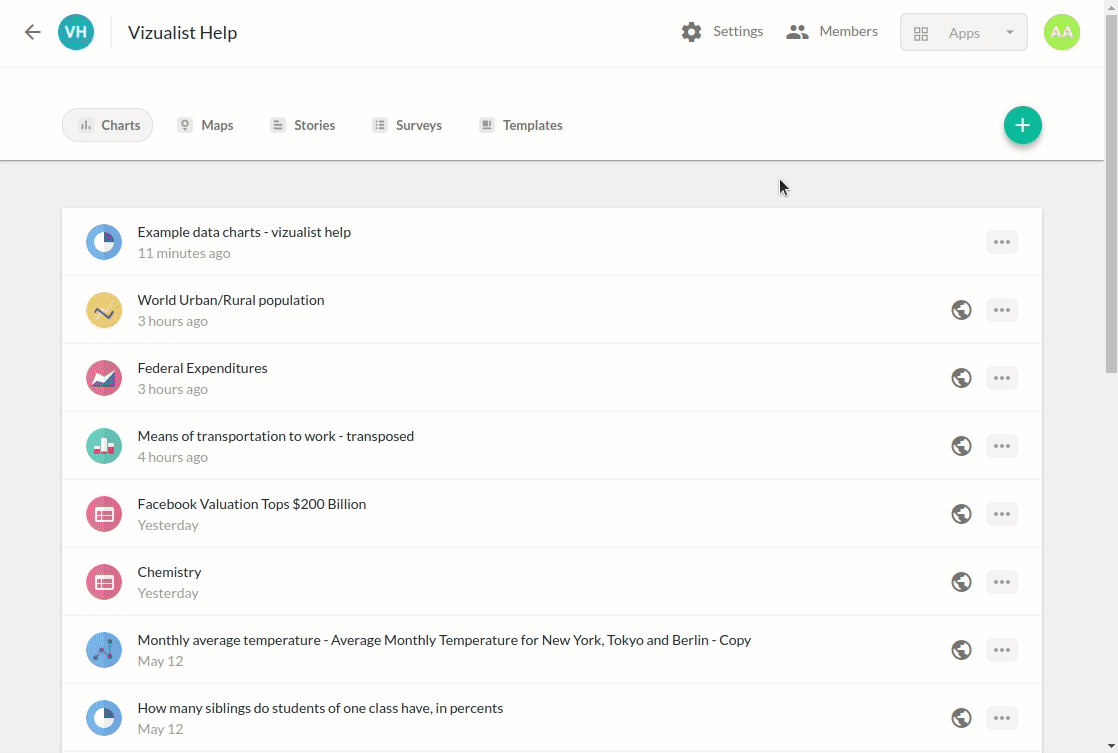Expand more options menu for Facebook Valuation

coord(1001,514)
